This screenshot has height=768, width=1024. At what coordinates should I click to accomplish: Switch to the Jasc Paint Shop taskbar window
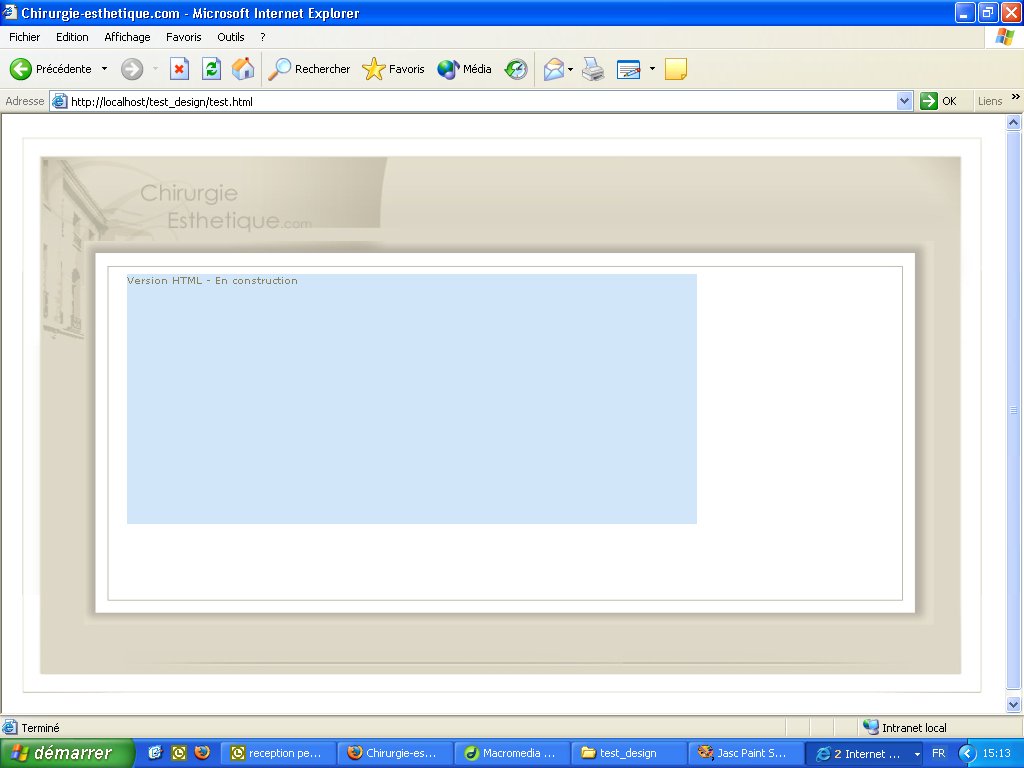click(x=744, y=753)
